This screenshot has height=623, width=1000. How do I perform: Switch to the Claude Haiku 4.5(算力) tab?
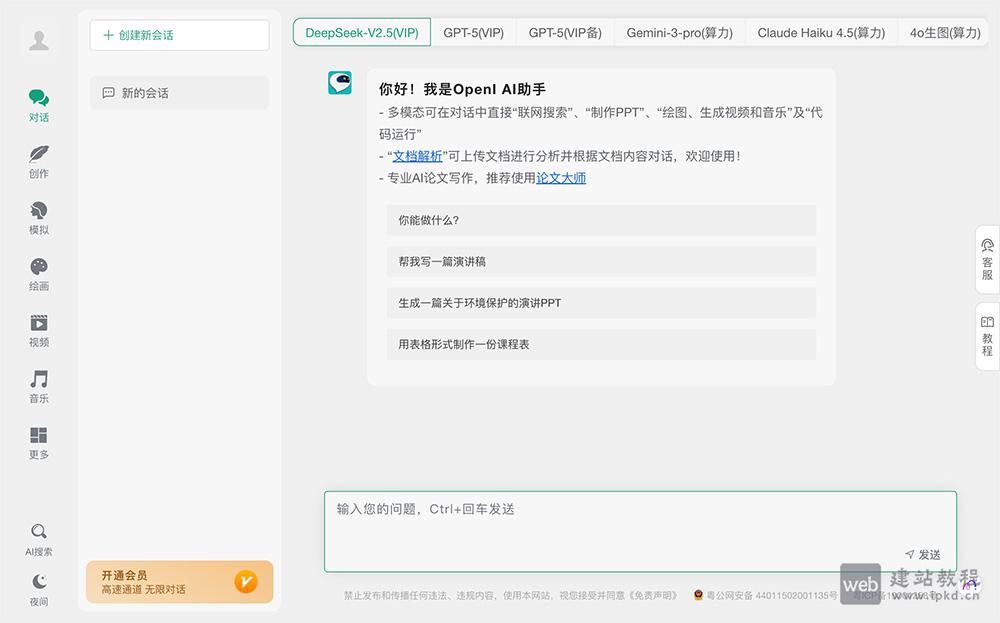821,32
